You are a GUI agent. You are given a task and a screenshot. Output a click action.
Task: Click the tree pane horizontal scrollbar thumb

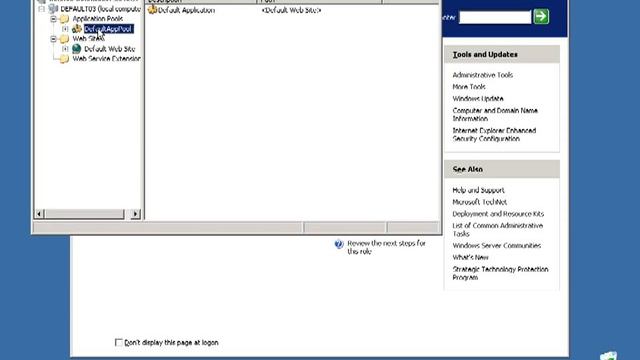pyautogui.click(x=84, y=214)
